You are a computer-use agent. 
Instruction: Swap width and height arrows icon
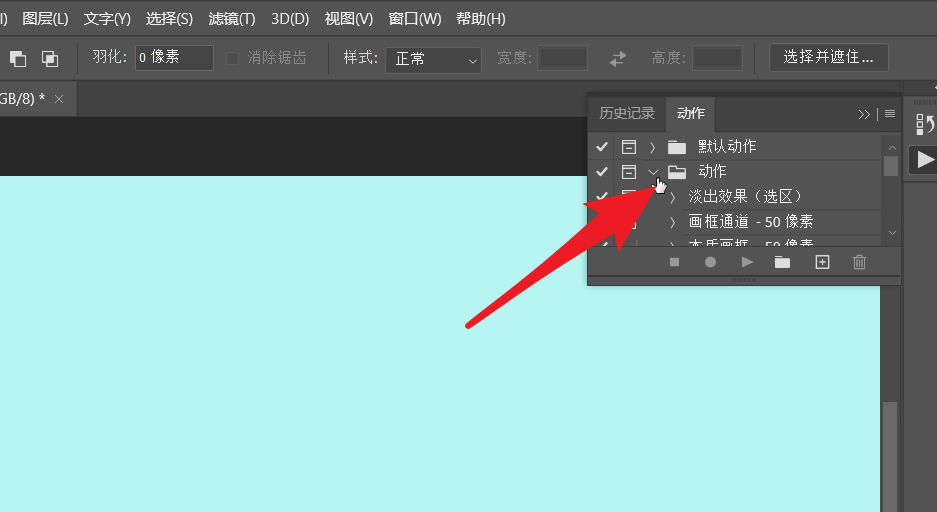tap(618, 59)
